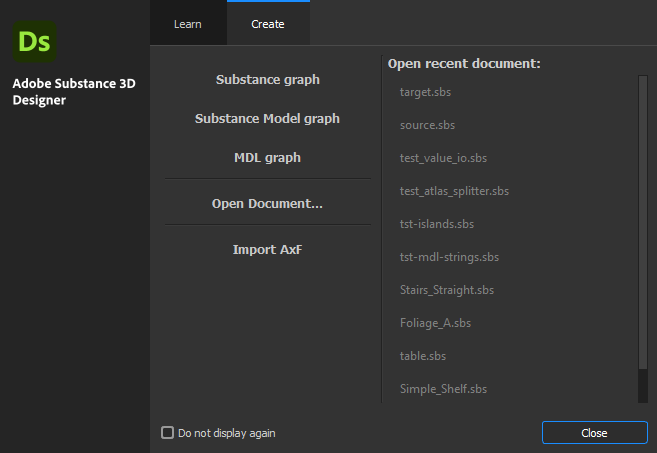This screenshot has width=657, height=453.
Task: Open recent file tst-islands.sbs
Action: [x=437, y=224]
